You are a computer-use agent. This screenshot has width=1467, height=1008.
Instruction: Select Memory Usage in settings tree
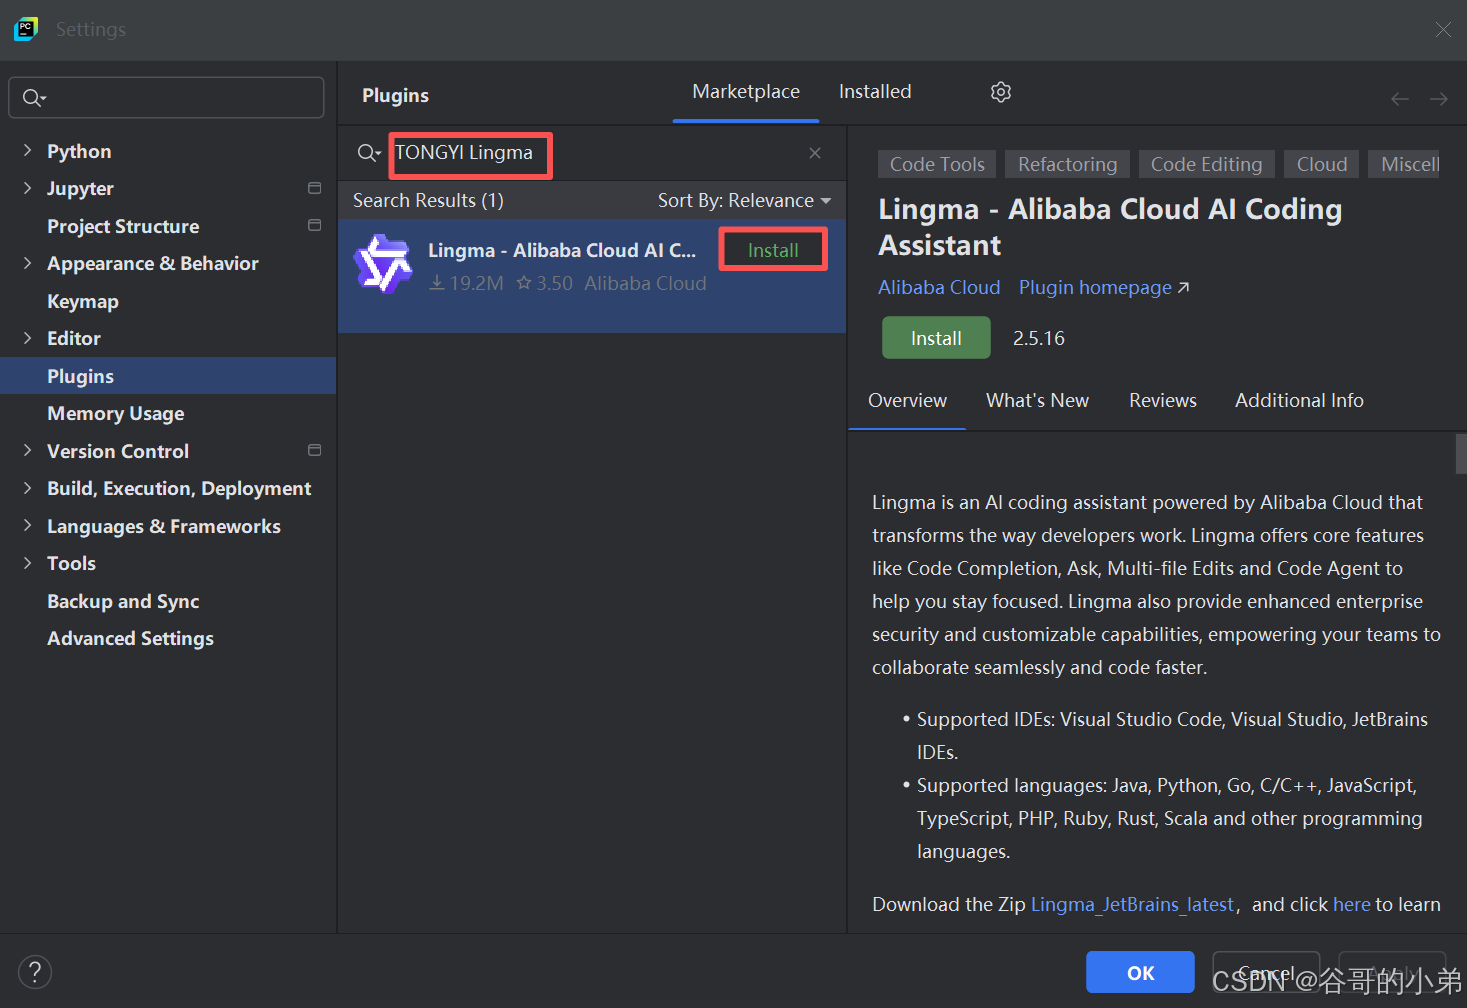point(168,413)
